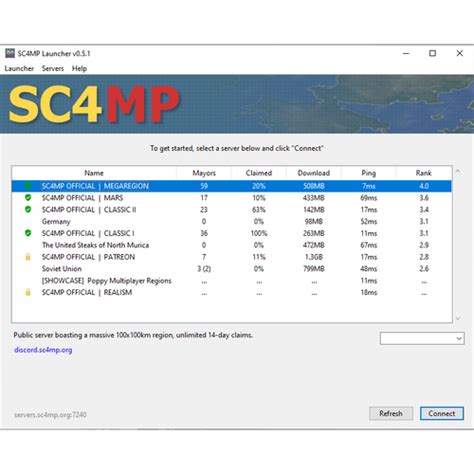Click the servers.sc4mp.org:7240 address text
Screen dimensions: 474x474
tap(50, 415)
